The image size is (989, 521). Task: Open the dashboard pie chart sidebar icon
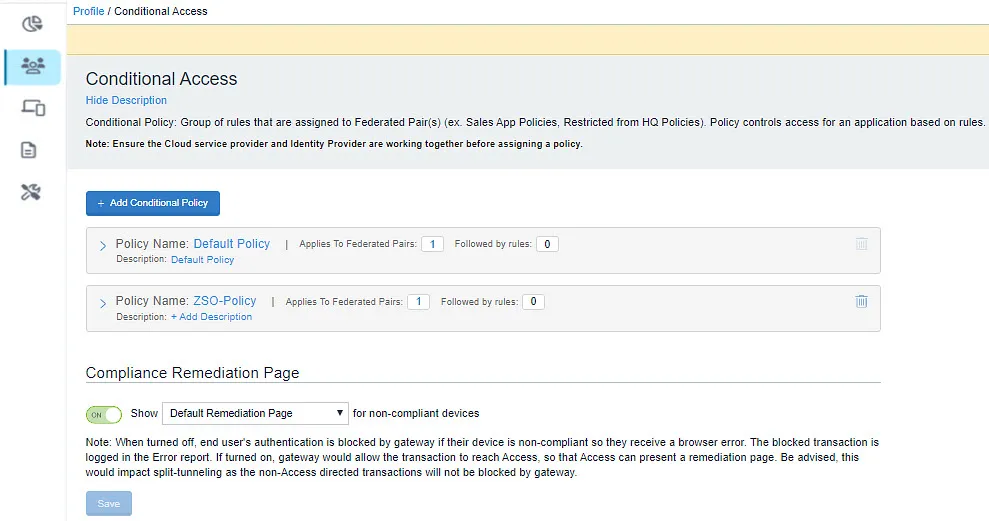[32, 24]
